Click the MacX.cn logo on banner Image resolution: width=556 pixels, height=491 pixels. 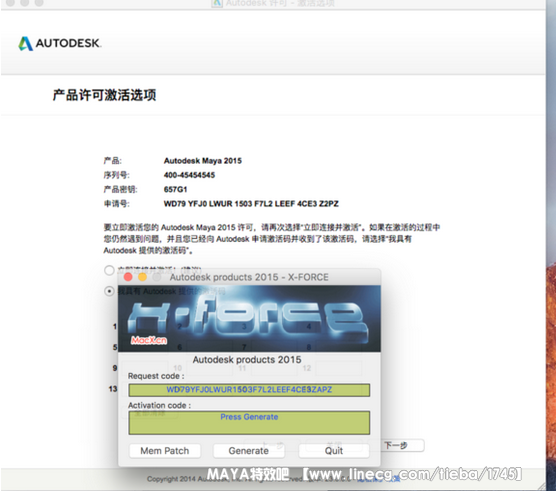(149, 340)
